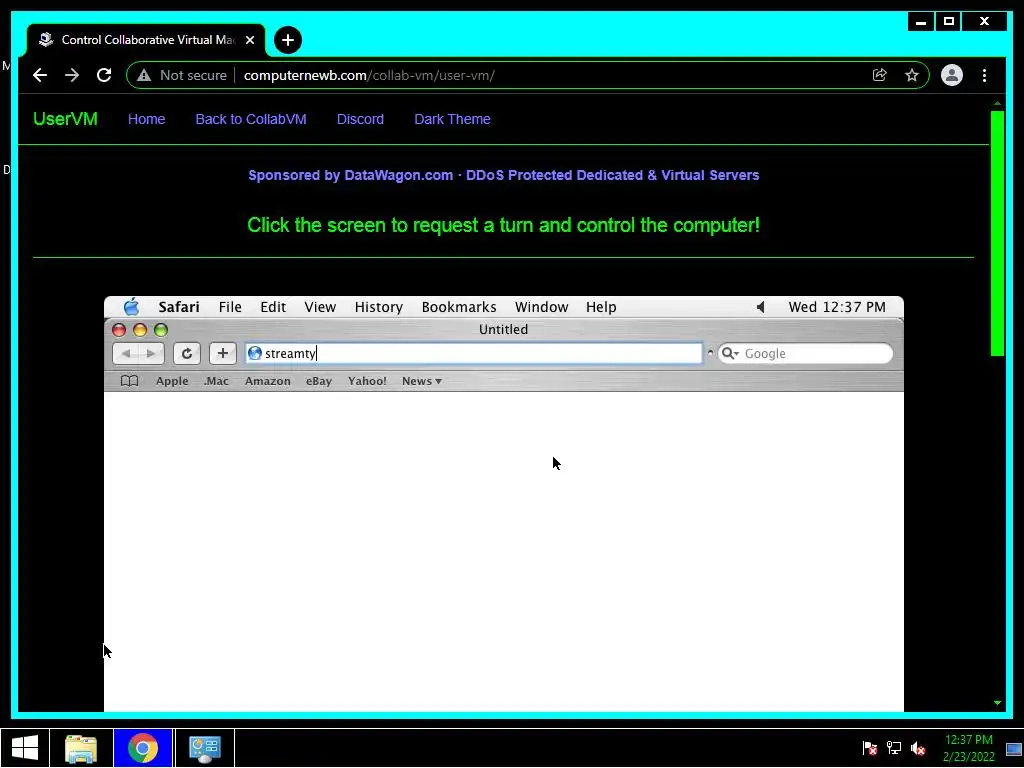Viewport: 1024px width, 768px height.
Task: Open the Window menu in Safari
Action: click(541, 307)
